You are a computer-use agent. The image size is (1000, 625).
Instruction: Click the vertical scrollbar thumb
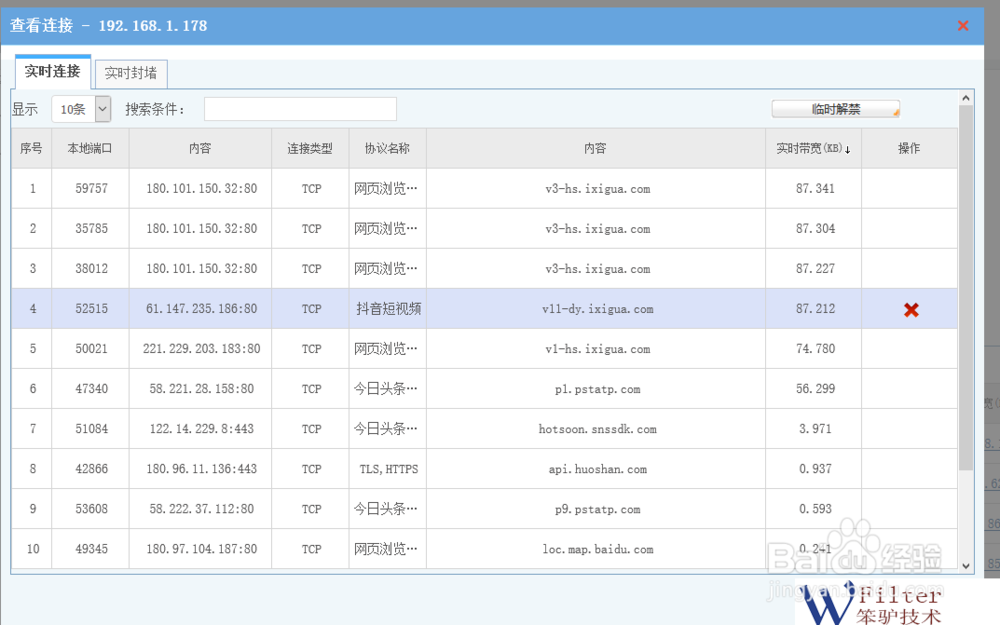[x=966, y=288]
